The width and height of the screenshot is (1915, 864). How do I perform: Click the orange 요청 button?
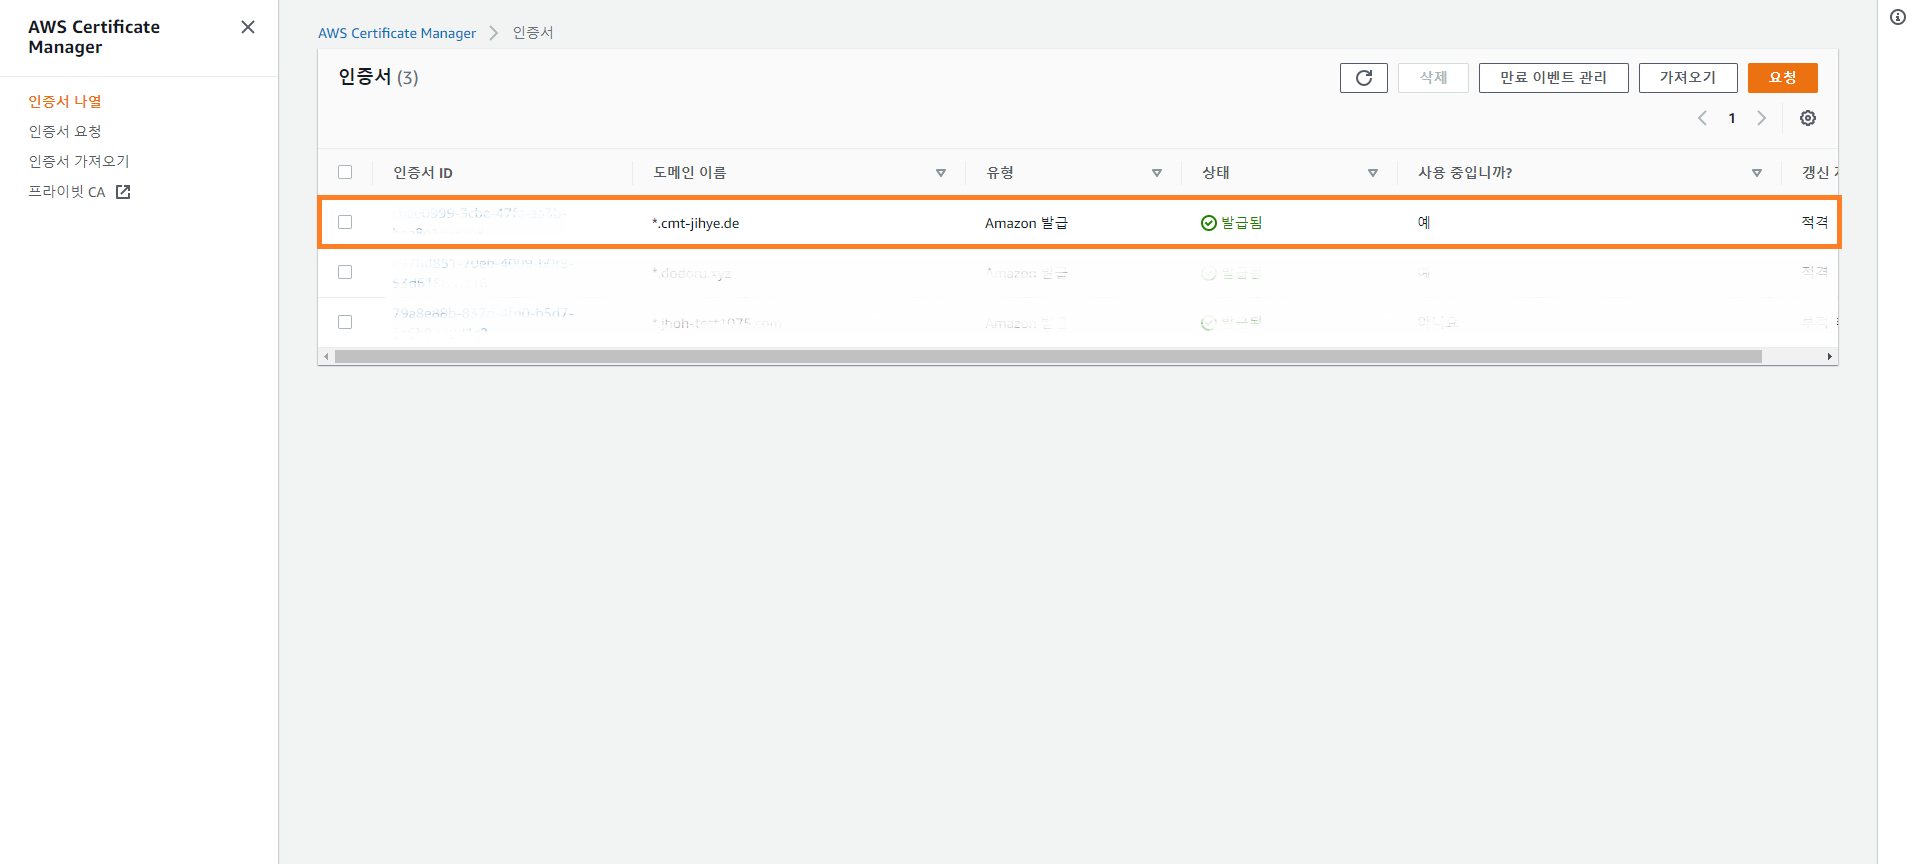1782,78
